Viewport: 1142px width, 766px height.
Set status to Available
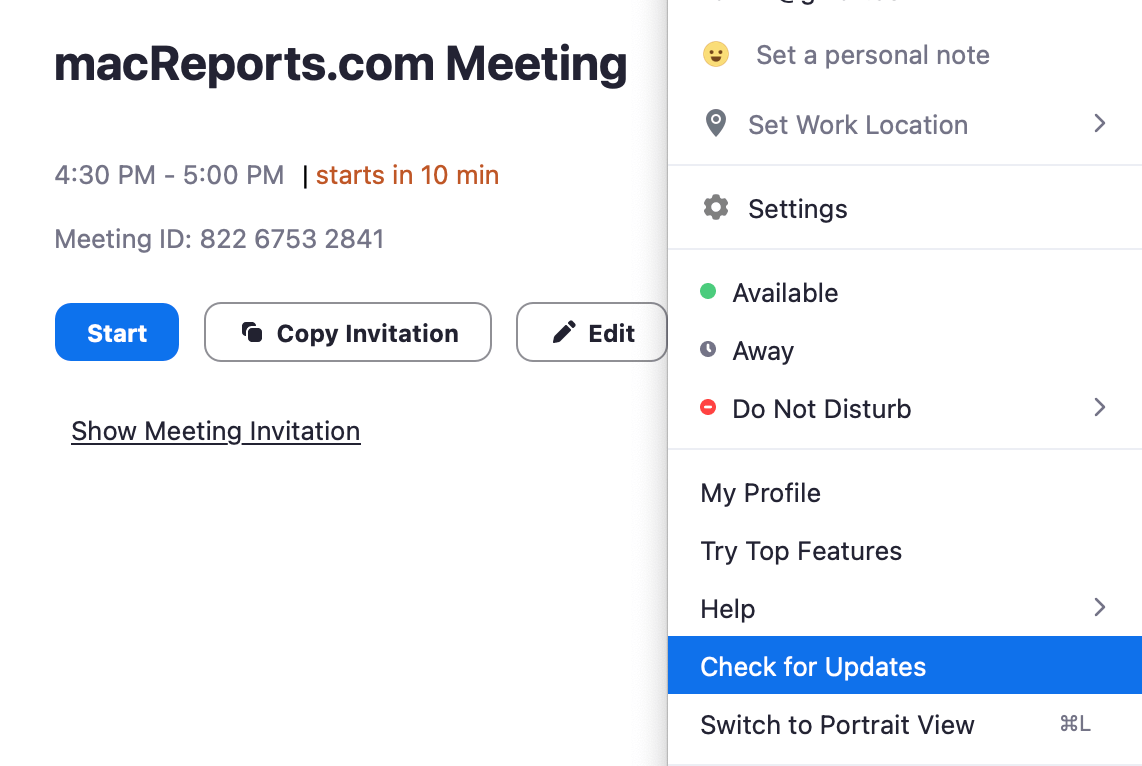[x=905, y=293]
